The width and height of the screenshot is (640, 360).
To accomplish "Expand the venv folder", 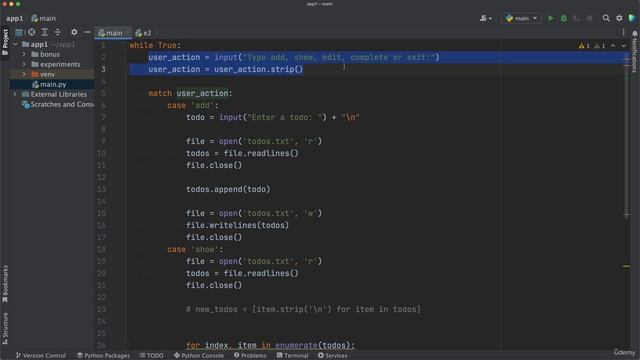I will [24, 74].
